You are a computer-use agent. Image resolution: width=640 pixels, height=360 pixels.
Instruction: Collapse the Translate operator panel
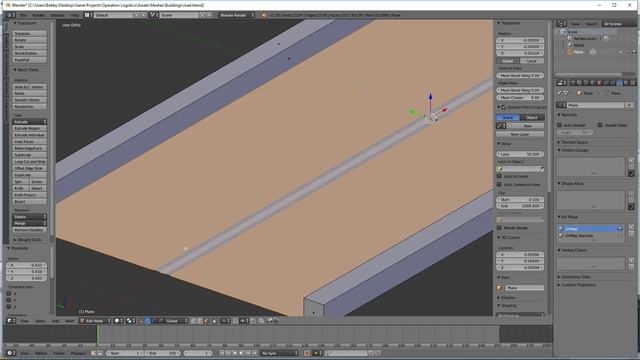pos(18,248)
